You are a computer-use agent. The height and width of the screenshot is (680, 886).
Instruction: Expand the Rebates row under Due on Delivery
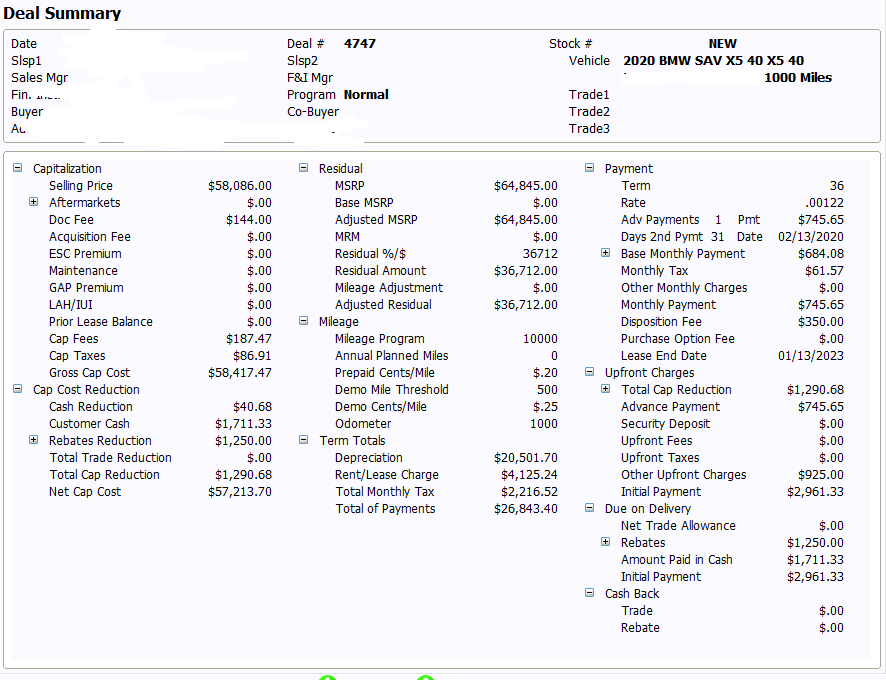pyautogui.click(x=605, y=542)
